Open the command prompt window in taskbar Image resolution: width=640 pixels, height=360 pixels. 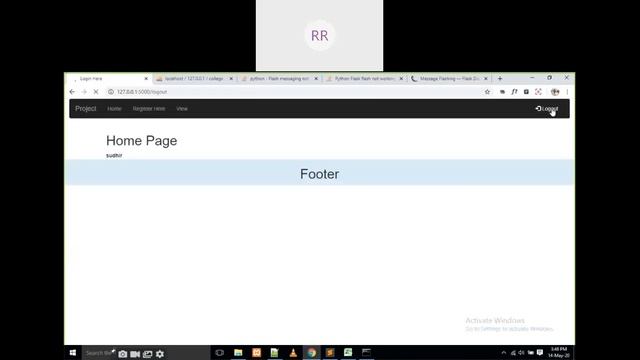tap(367, 353)
